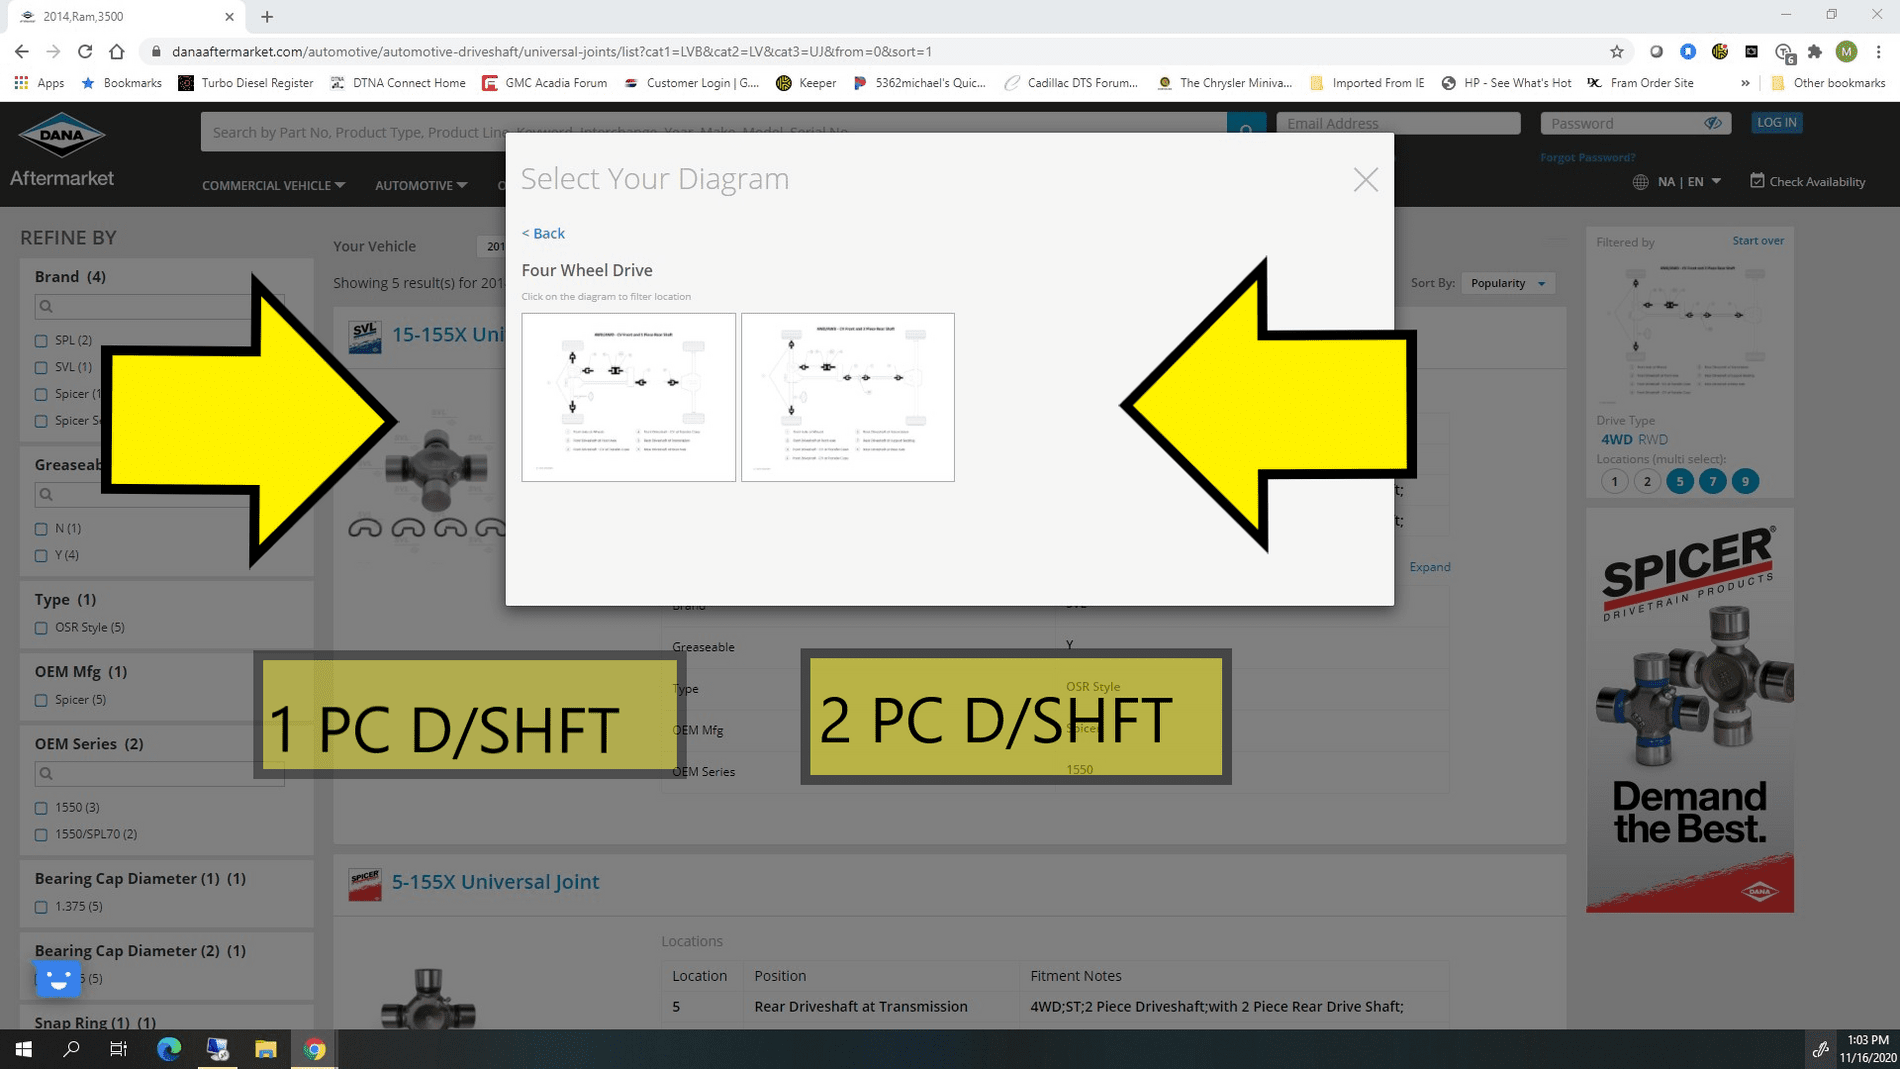1900x1069 pixels.
Task: Select the one-piece rear shaft diagram thumbnail
Action: pyautogui.click(x=628, y=397)
